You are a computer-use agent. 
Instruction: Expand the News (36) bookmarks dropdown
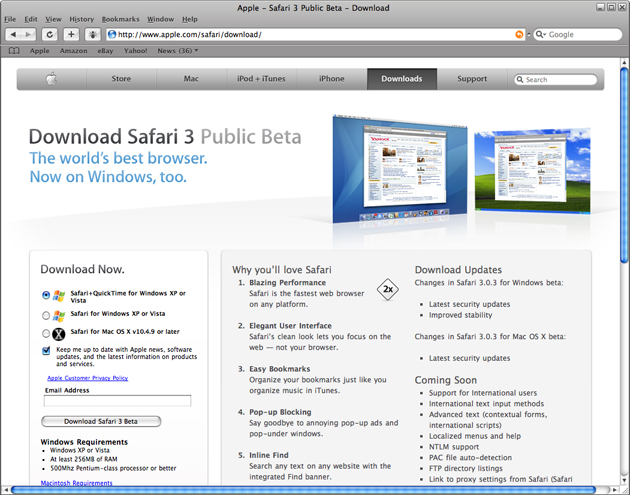[x=178, y=51]
